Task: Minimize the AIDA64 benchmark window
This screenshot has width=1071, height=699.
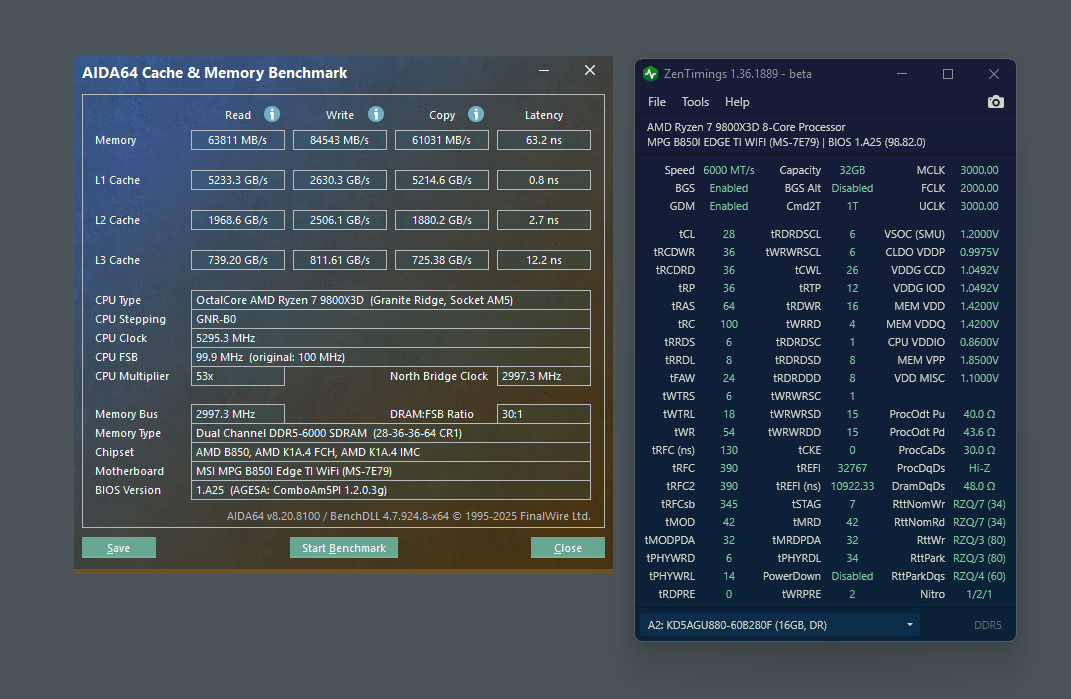Action: click(544, 71)
